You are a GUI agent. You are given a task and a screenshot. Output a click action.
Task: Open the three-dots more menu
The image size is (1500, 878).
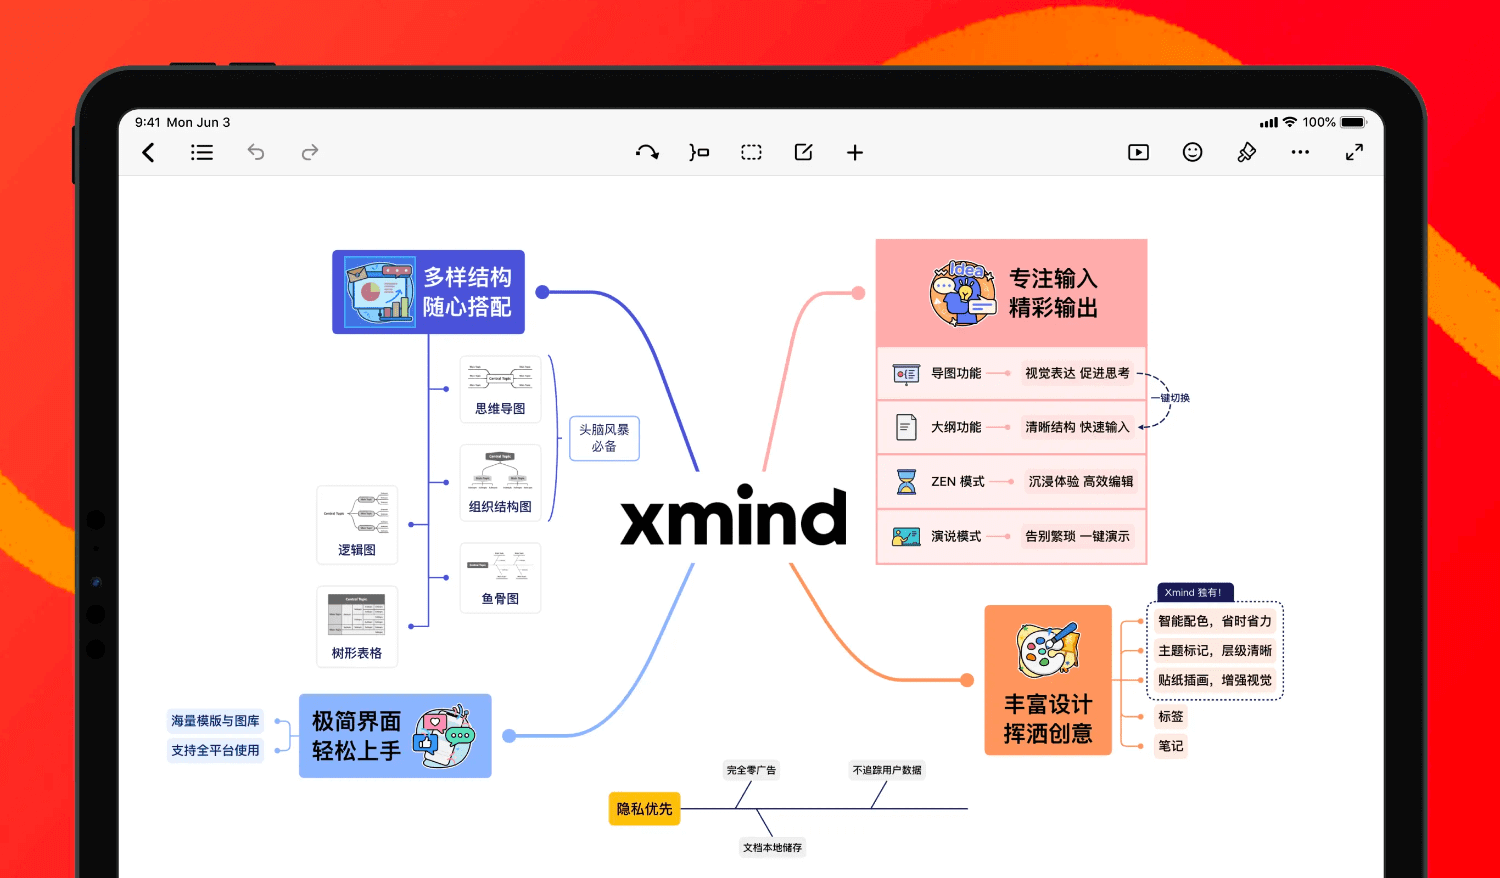(x=1300, y=152)
